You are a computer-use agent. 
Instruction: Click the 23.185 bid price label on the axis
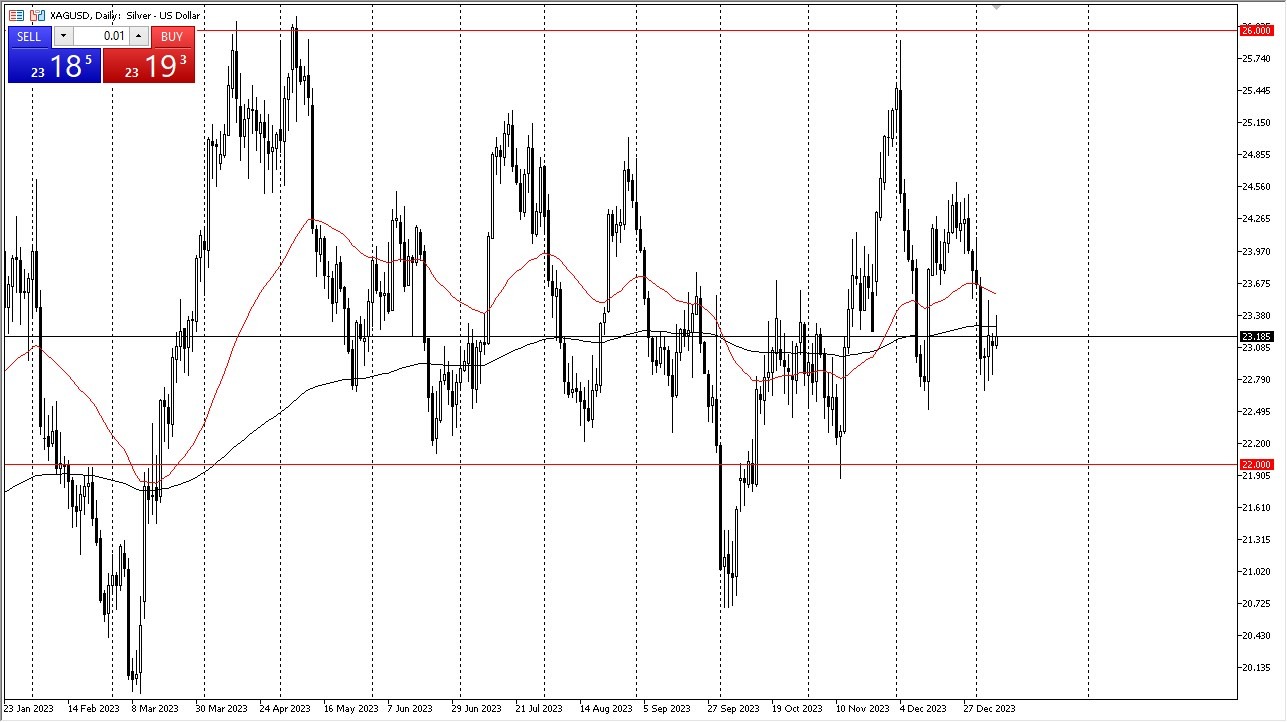click(x=1256, y=336)
